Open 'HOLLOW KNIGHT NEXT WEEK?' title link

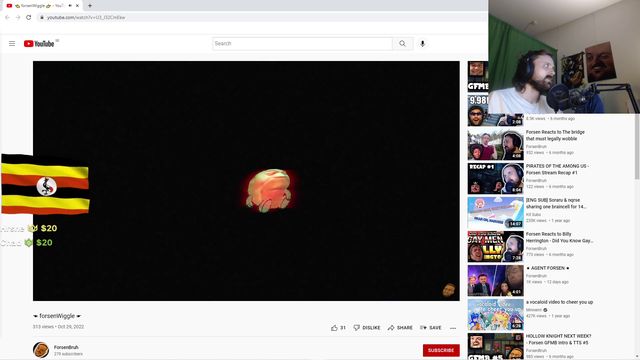tap(558, 340)
